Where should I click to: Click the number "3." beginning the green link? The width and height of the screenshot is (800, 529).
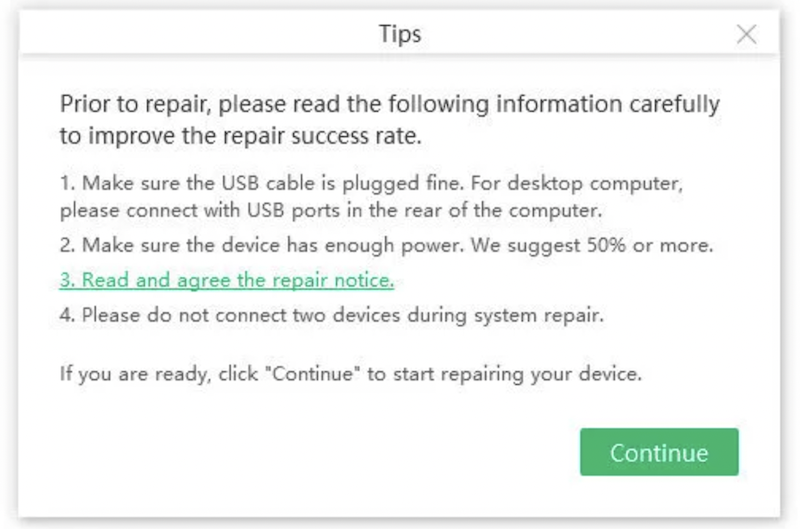(68, 280)
